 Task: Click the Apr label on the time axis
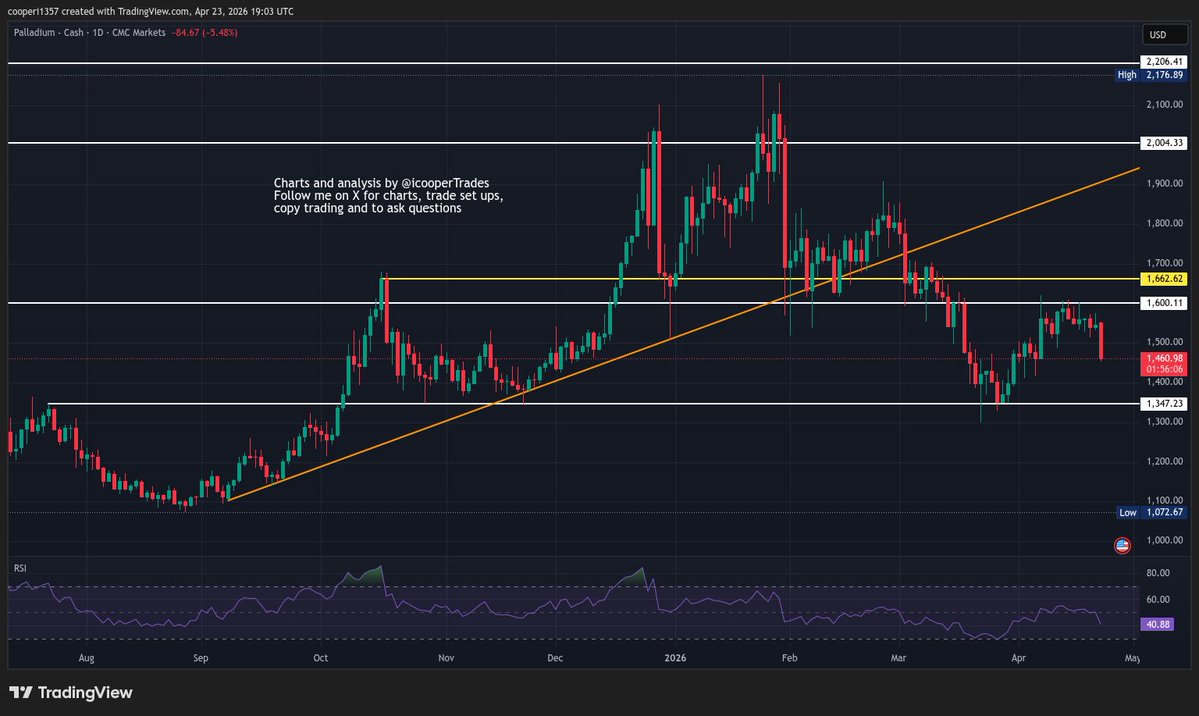pos(1018,658)
